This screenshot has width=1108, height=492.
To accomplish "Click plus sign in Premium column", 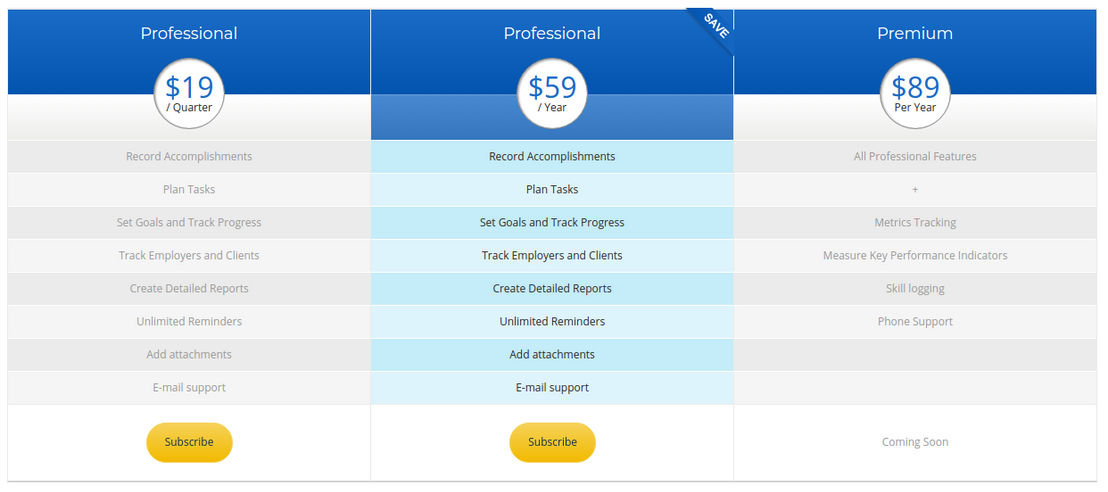I will (x=915, y=189).
